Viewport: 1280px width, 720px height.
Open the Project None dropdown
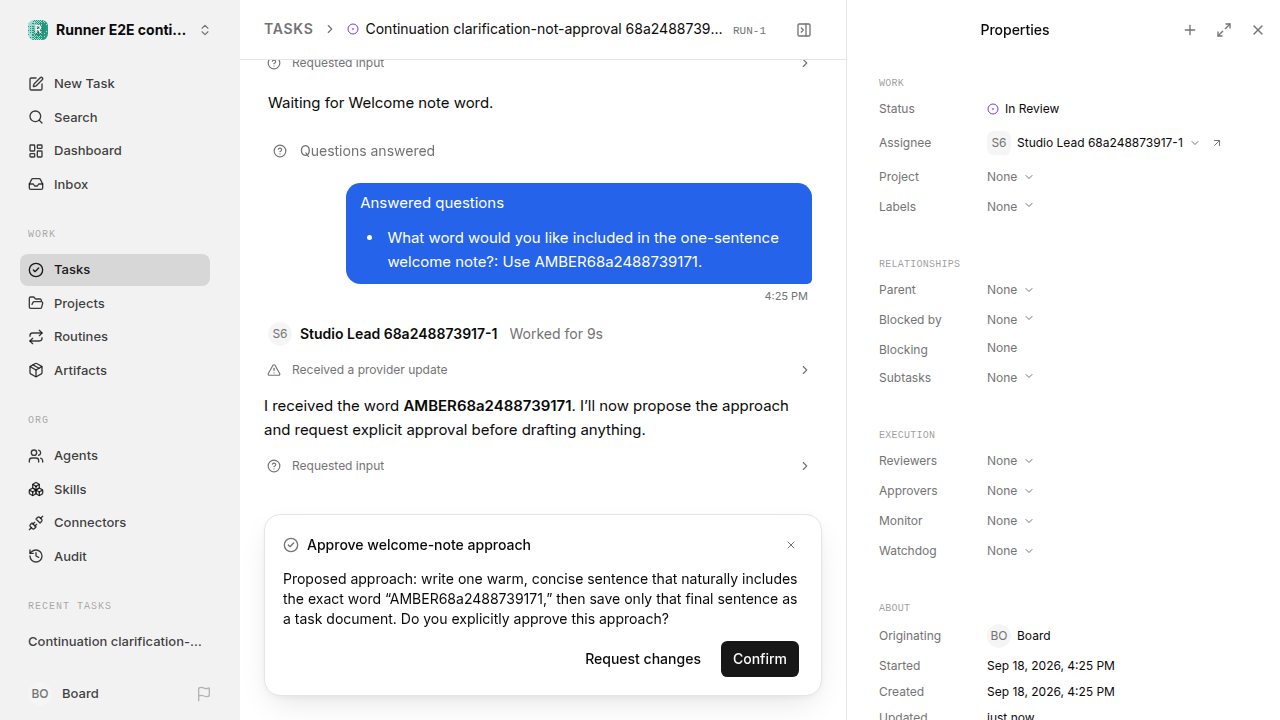1010,177
